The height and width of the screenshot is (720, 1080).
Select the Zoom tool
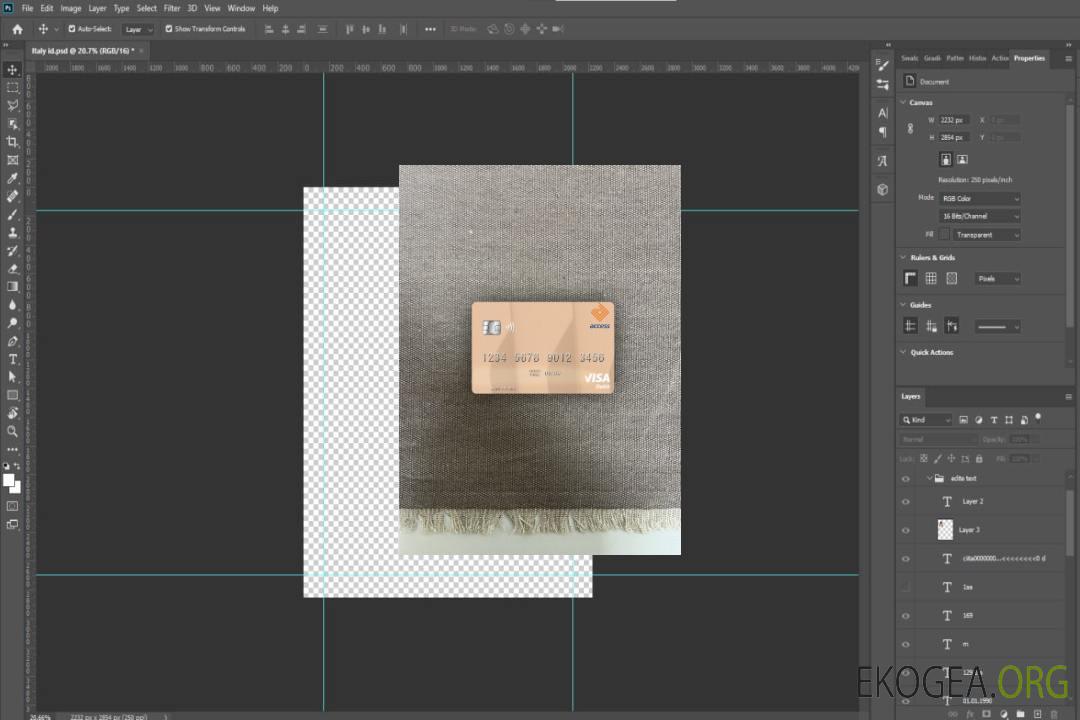[12, 432]
